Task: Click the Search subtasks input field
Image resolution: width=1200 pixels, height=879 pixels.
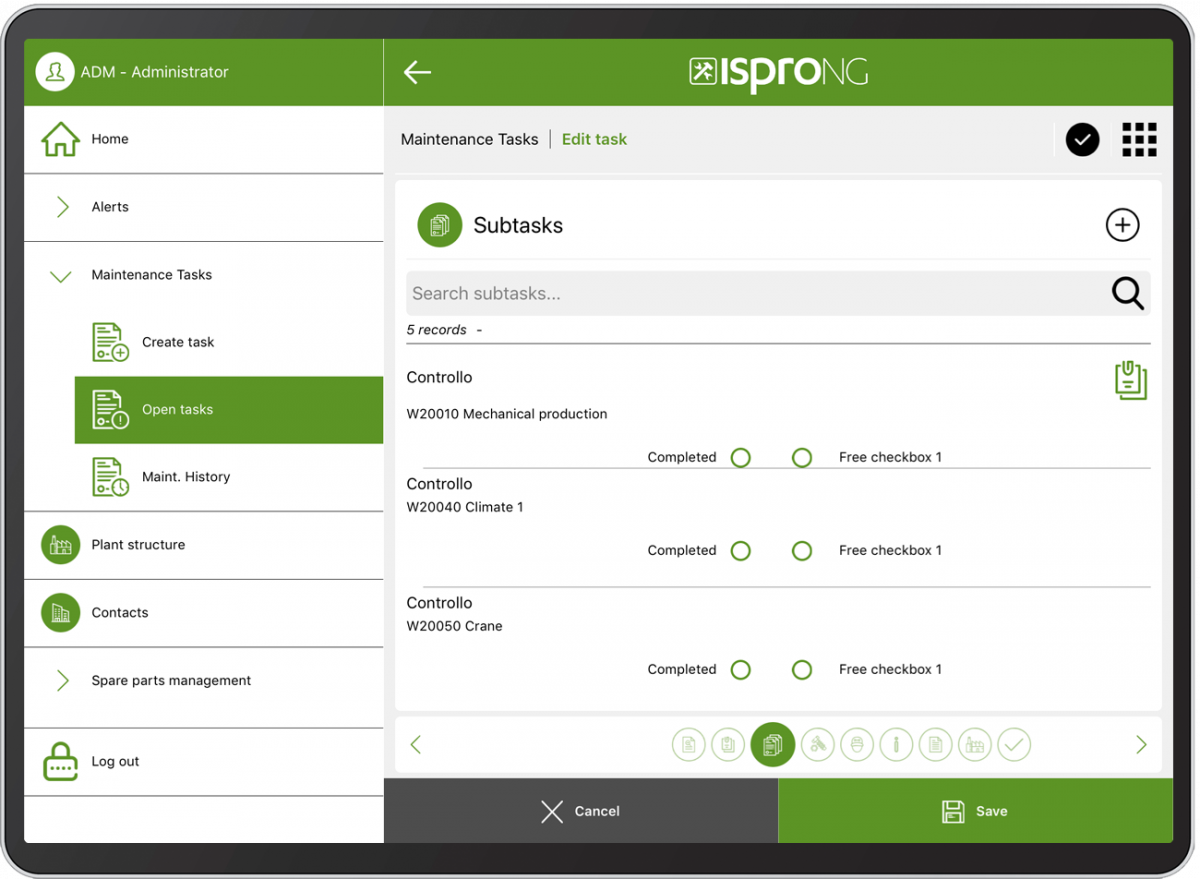Action: point(700,293)
